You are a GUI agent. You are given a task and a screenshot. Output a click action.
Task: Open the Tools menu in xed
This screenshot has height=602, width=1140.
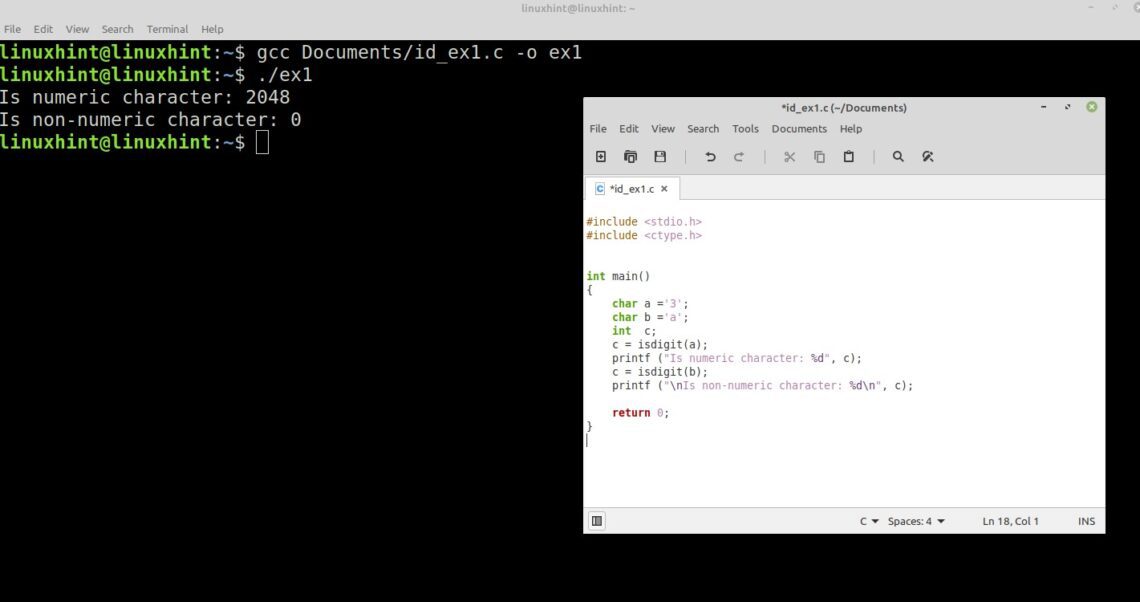click(x=745, y=128)
